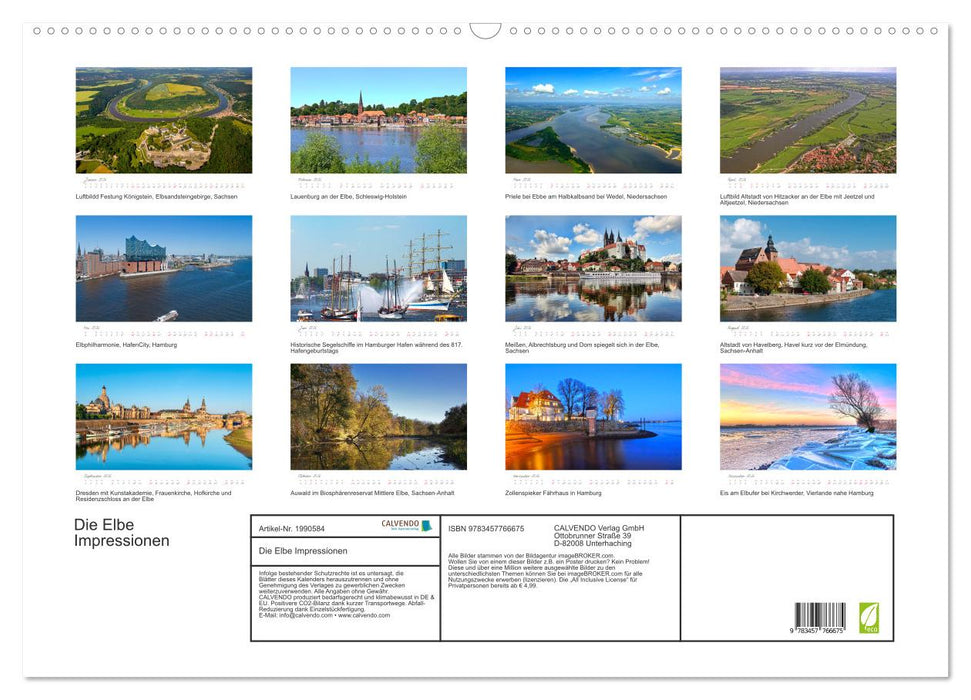Open the Hitzacker aerial view image
Screen dimensions: 971x700
pyautogui.click(x=808, y=119)
